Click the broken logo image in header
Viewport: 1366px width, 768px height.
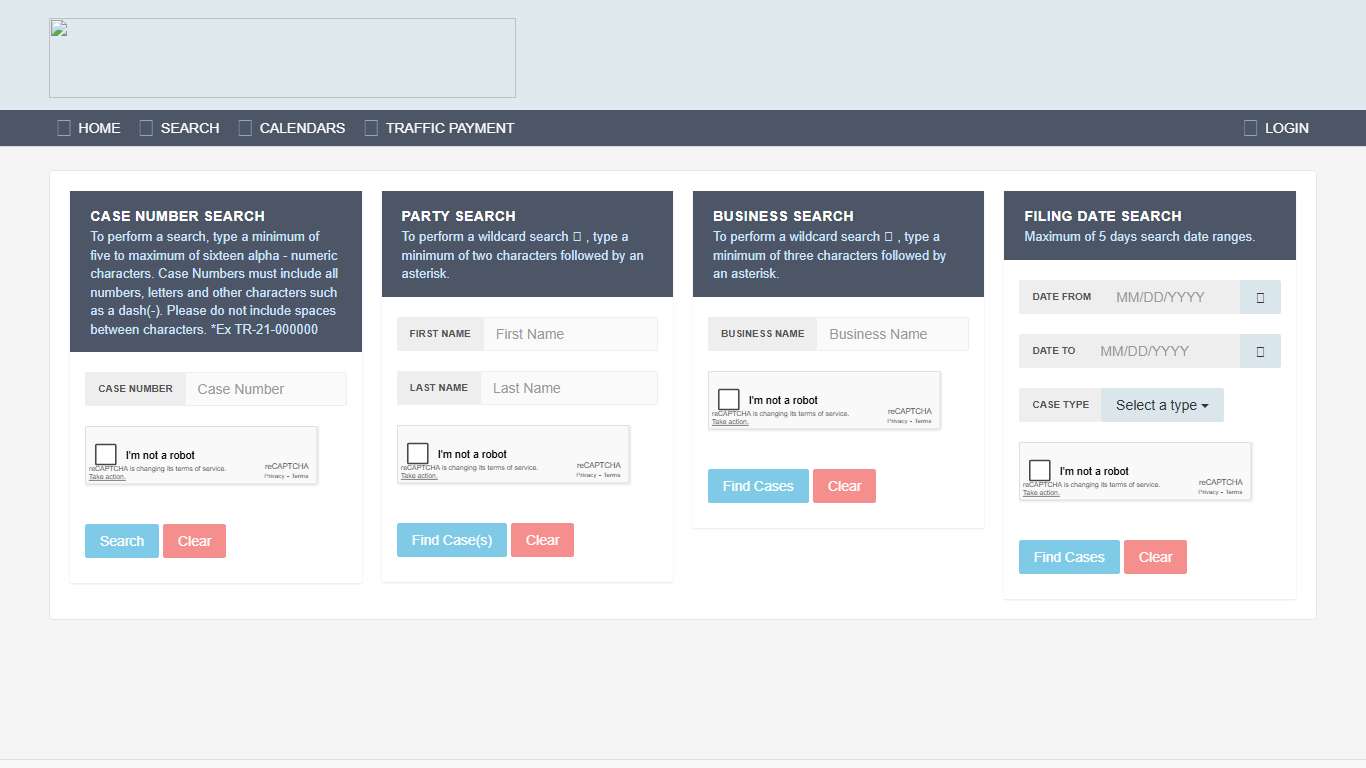(282, 58)
